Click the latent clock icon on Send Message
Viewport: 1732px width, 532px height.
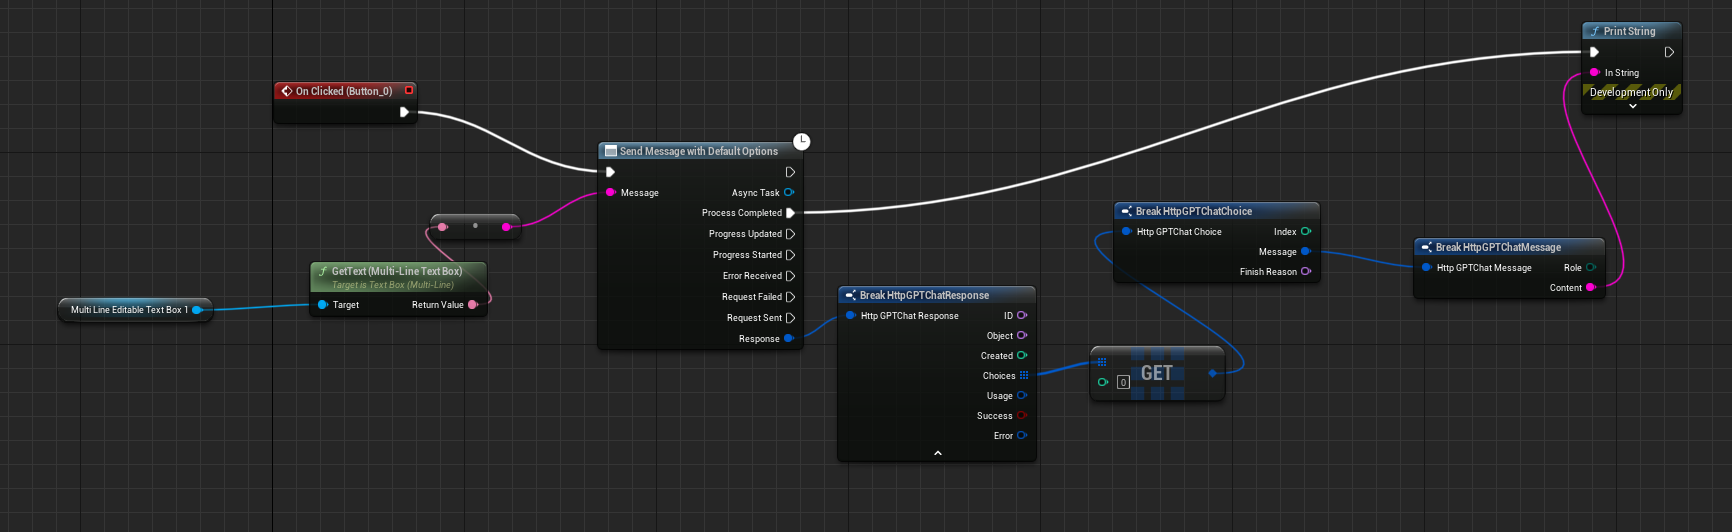(x=801, y=141)
